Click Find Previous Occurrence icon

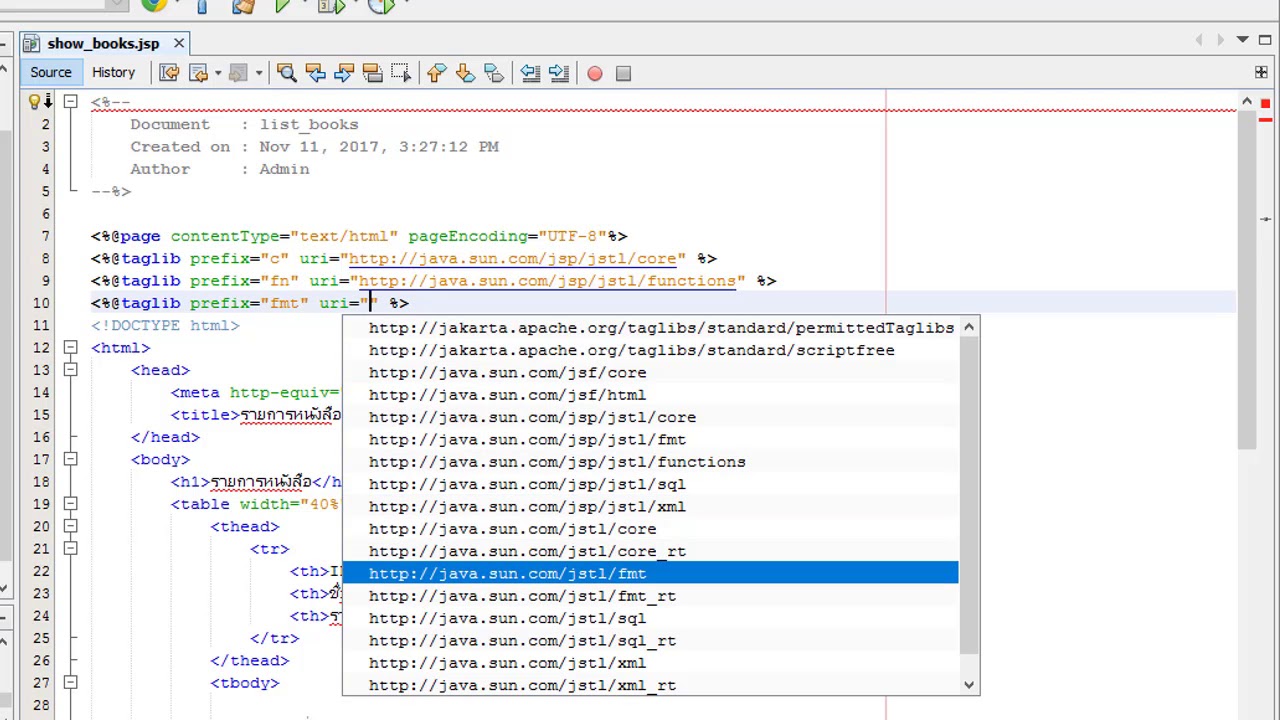315,73
